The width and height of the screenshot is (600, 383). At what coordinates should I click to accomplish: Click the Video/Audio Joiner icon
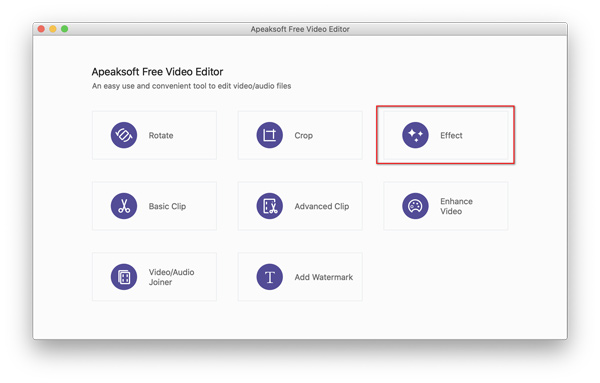[x=124, y=277]
